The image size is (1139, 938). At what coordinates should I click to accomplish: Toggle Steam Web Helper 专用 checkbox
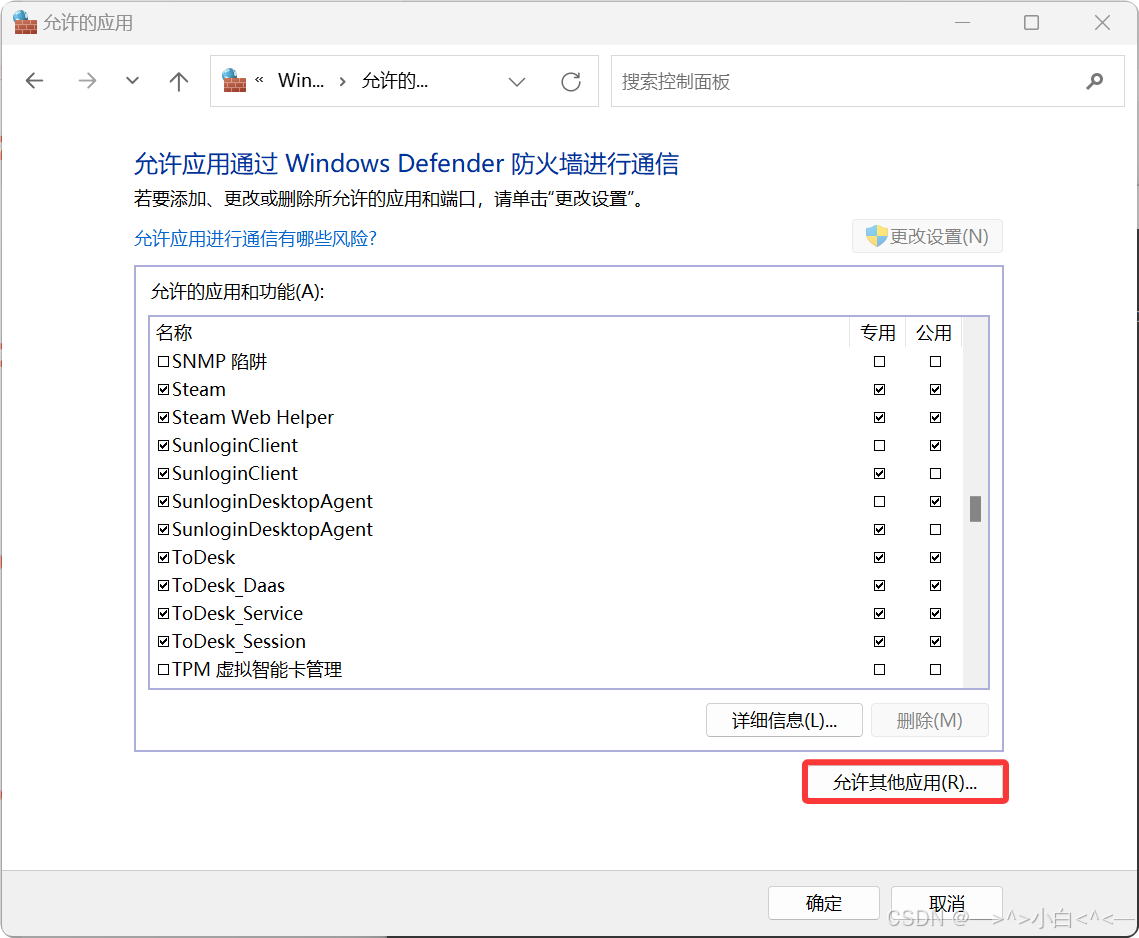(x=880, y=417)
